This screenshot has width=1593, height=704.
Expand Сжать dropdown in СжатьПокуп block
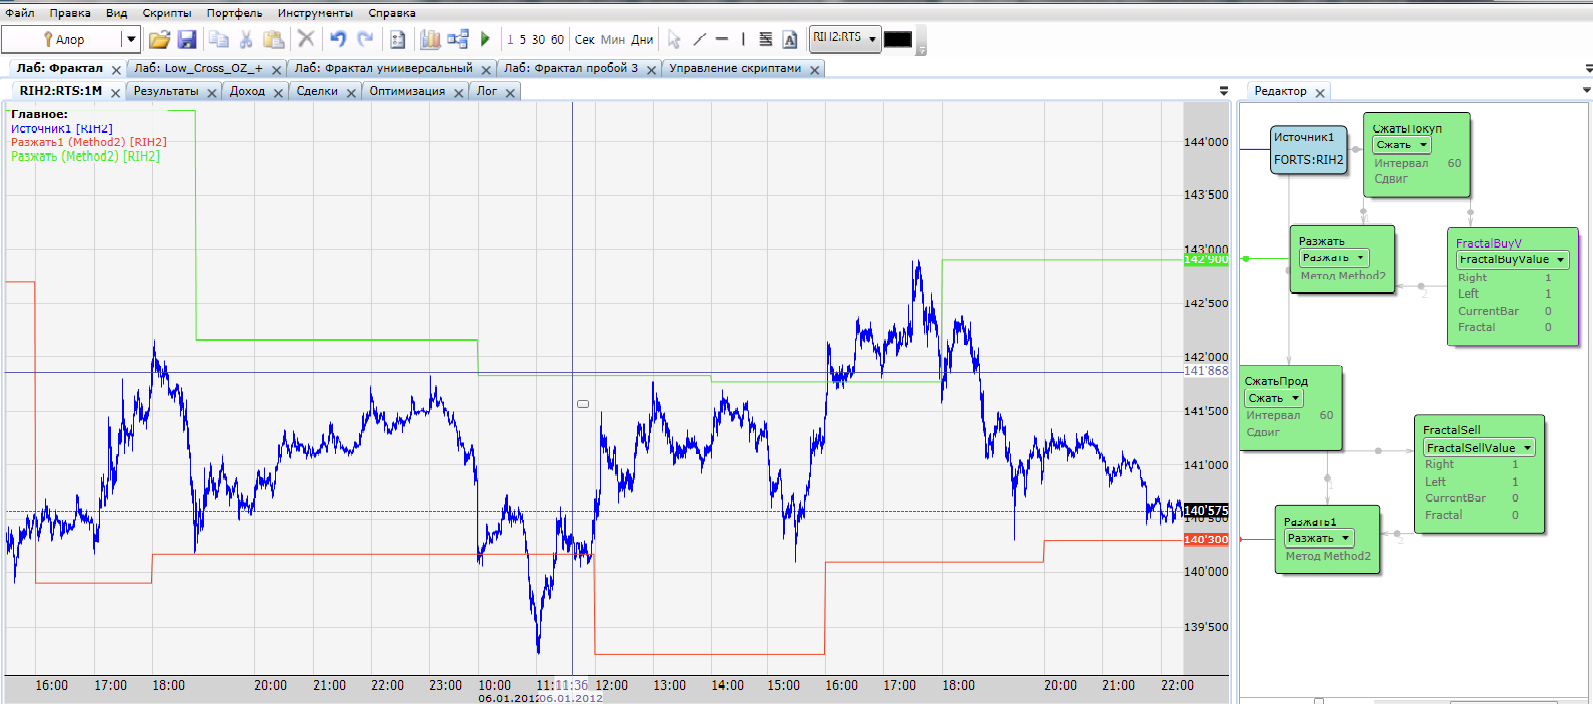pos(1424,145)
